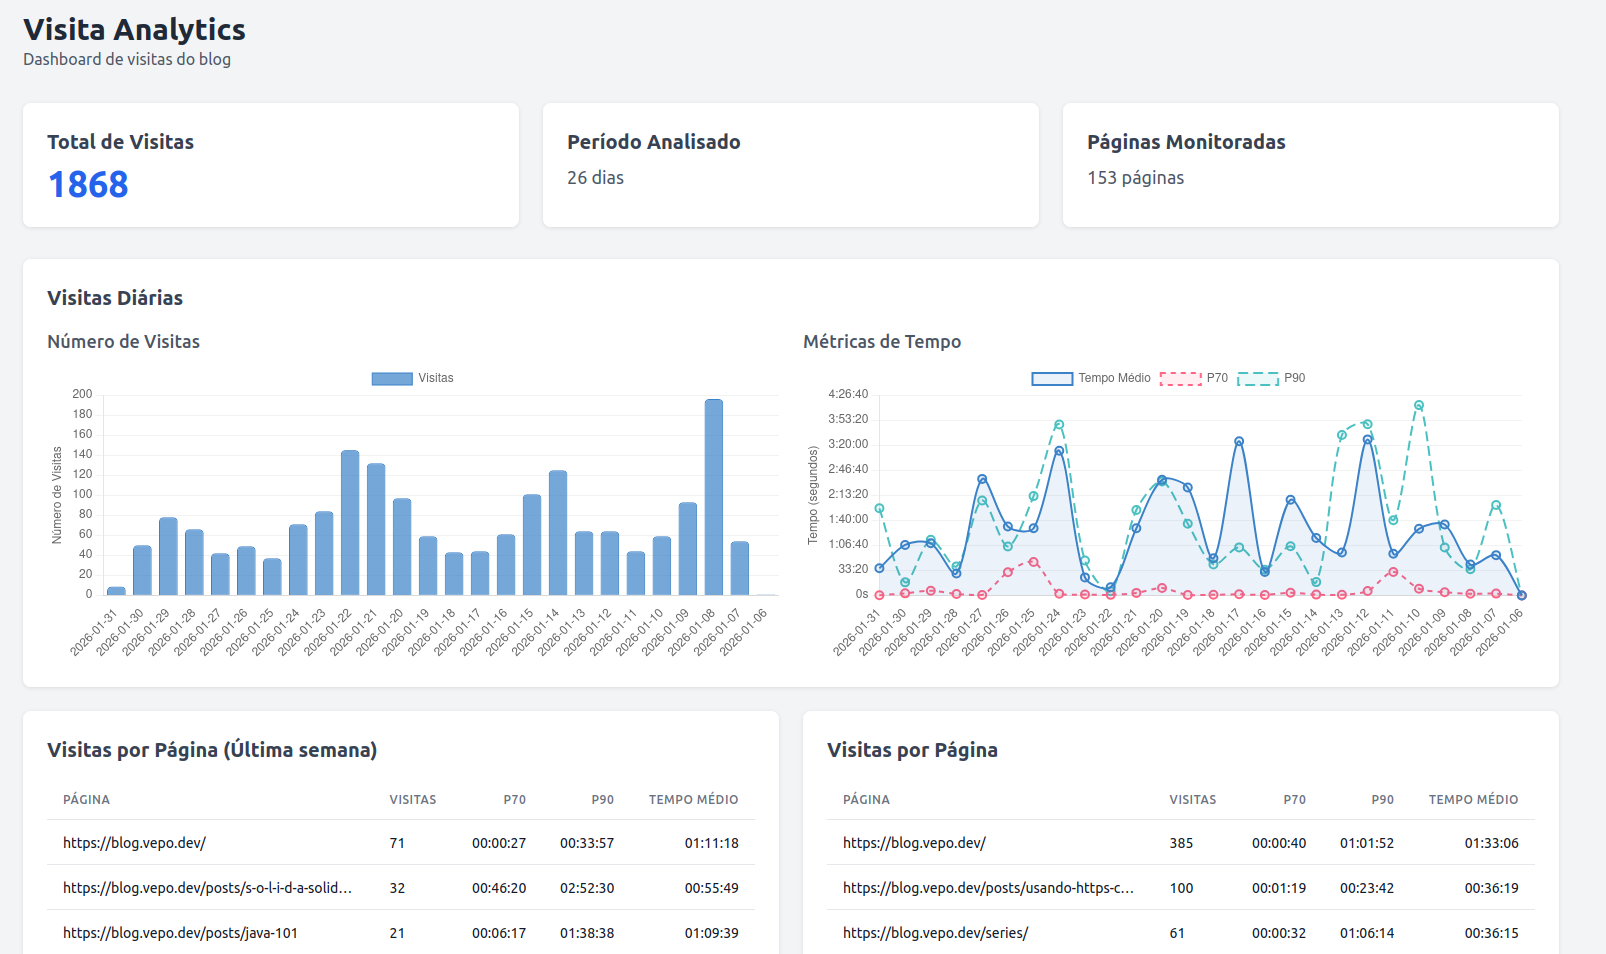
Task: Click the 2026-01-22 bar in the visits chart
Action: 350,522
